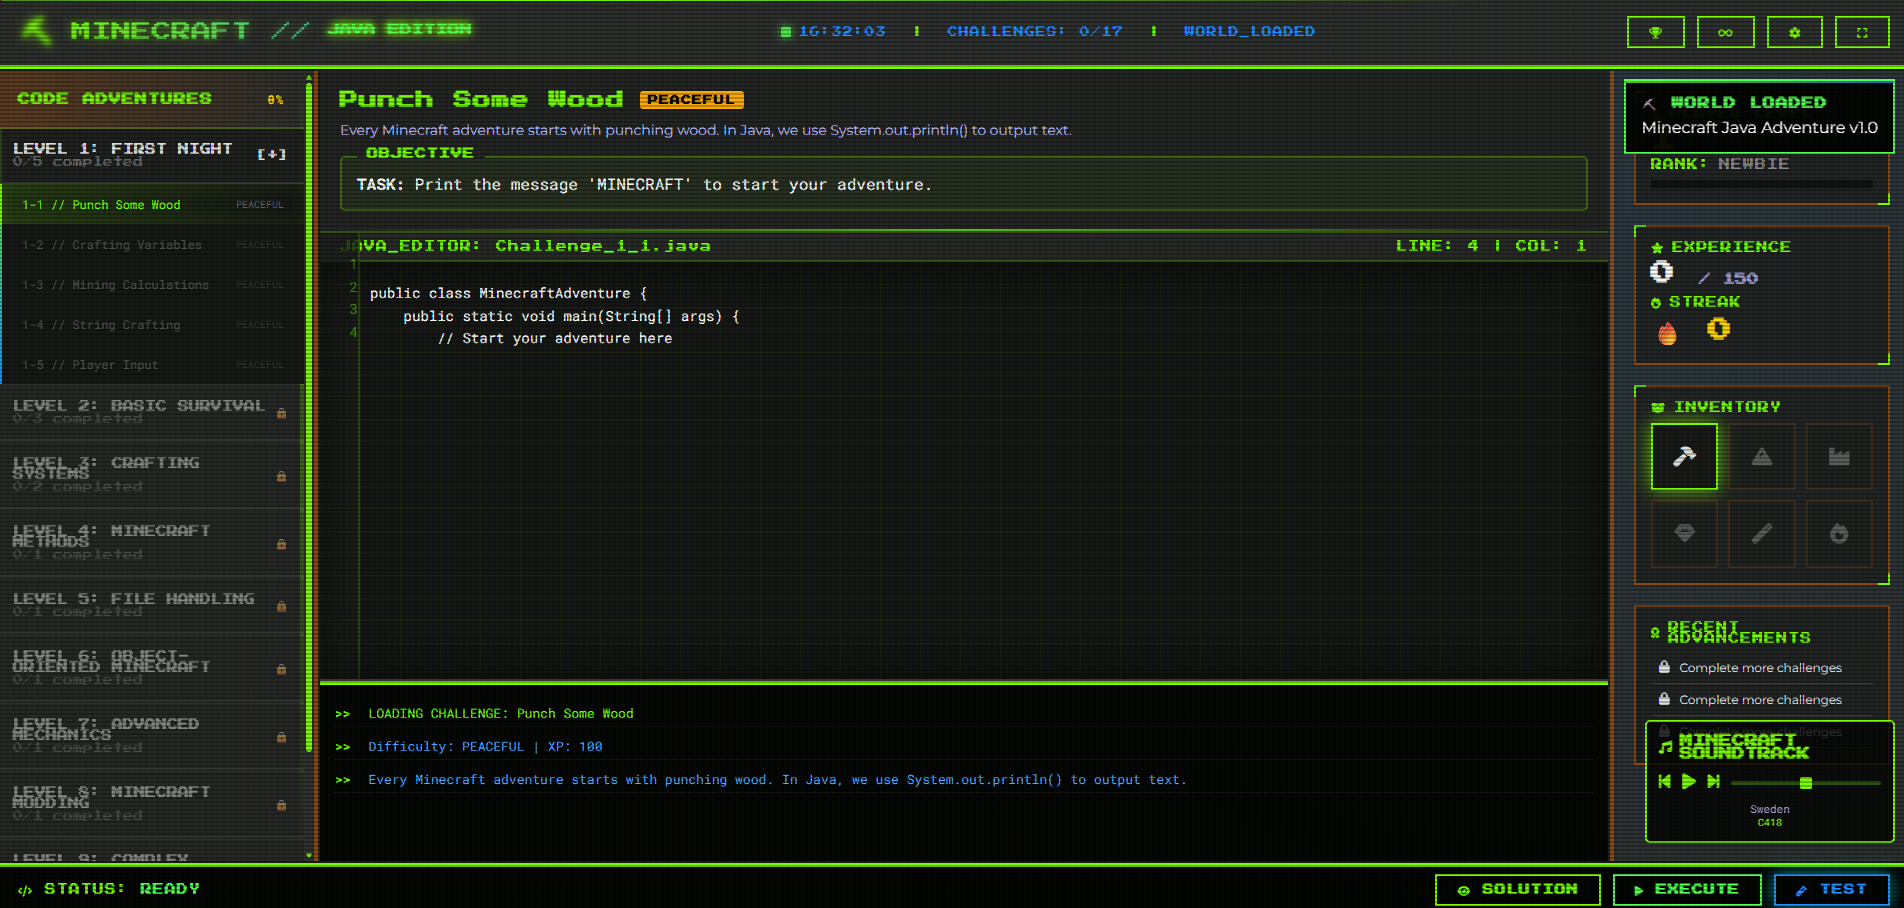Expand Level 2: Basic Survival section
Screen dimensions: 1904x908
tap(152, 412)
